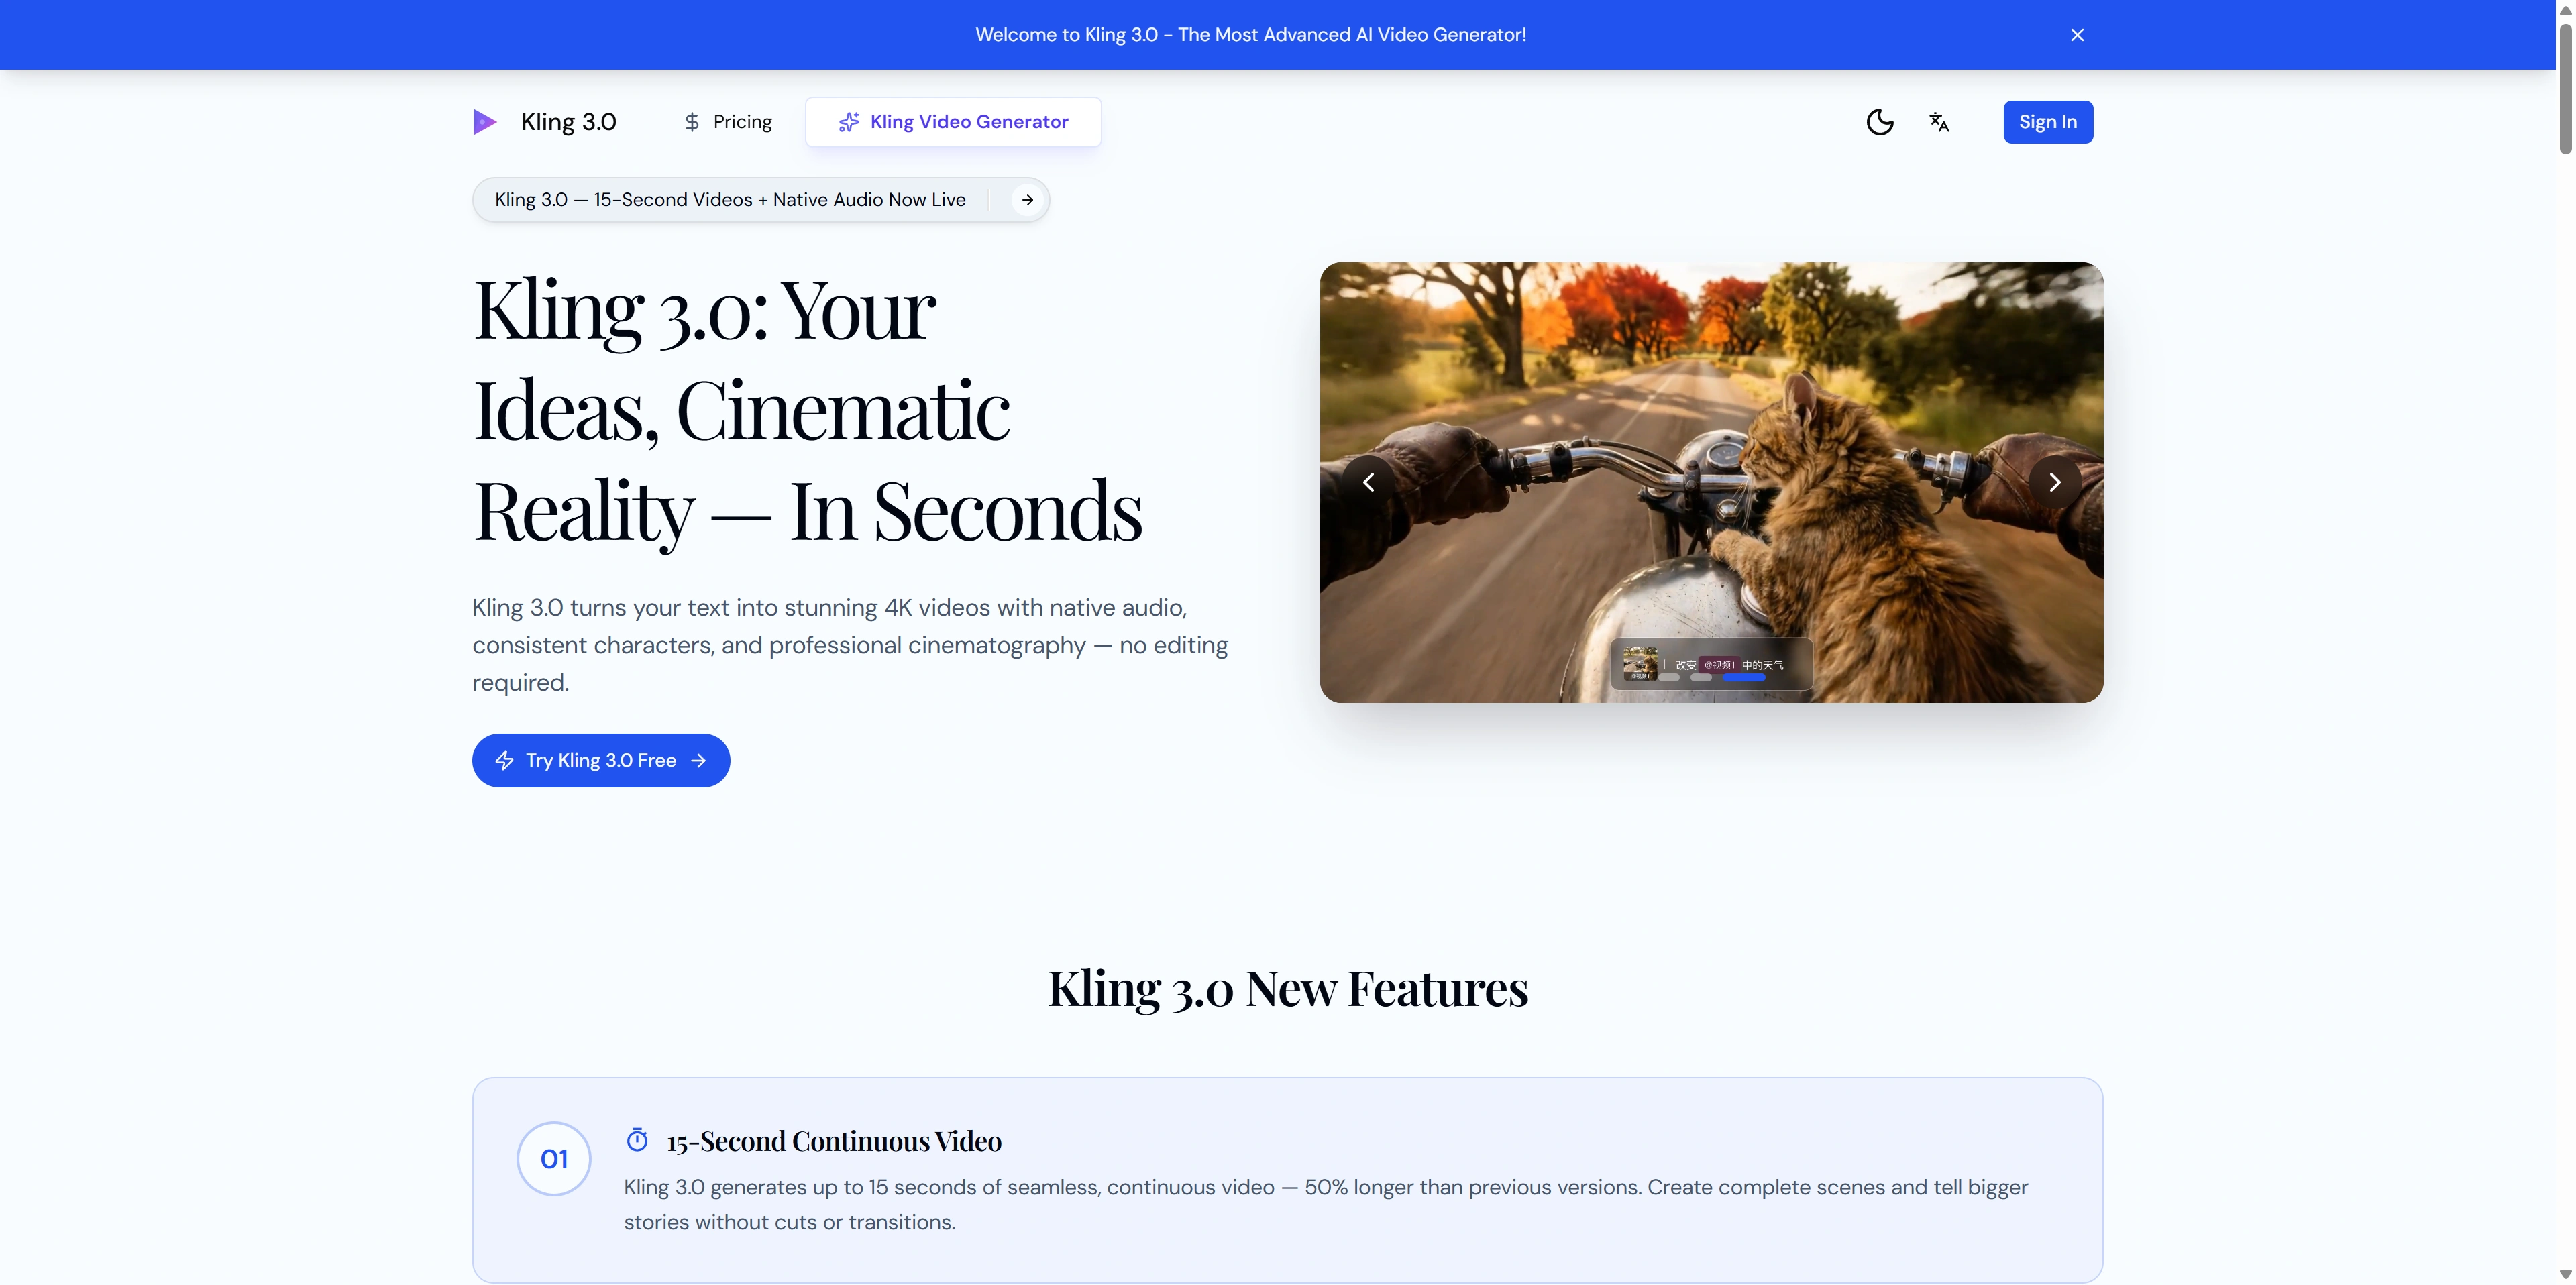Open the Pricing page from the navbar
Image resolution: width=2576 pixels, height=1285 pixels.
click(727, 122)
